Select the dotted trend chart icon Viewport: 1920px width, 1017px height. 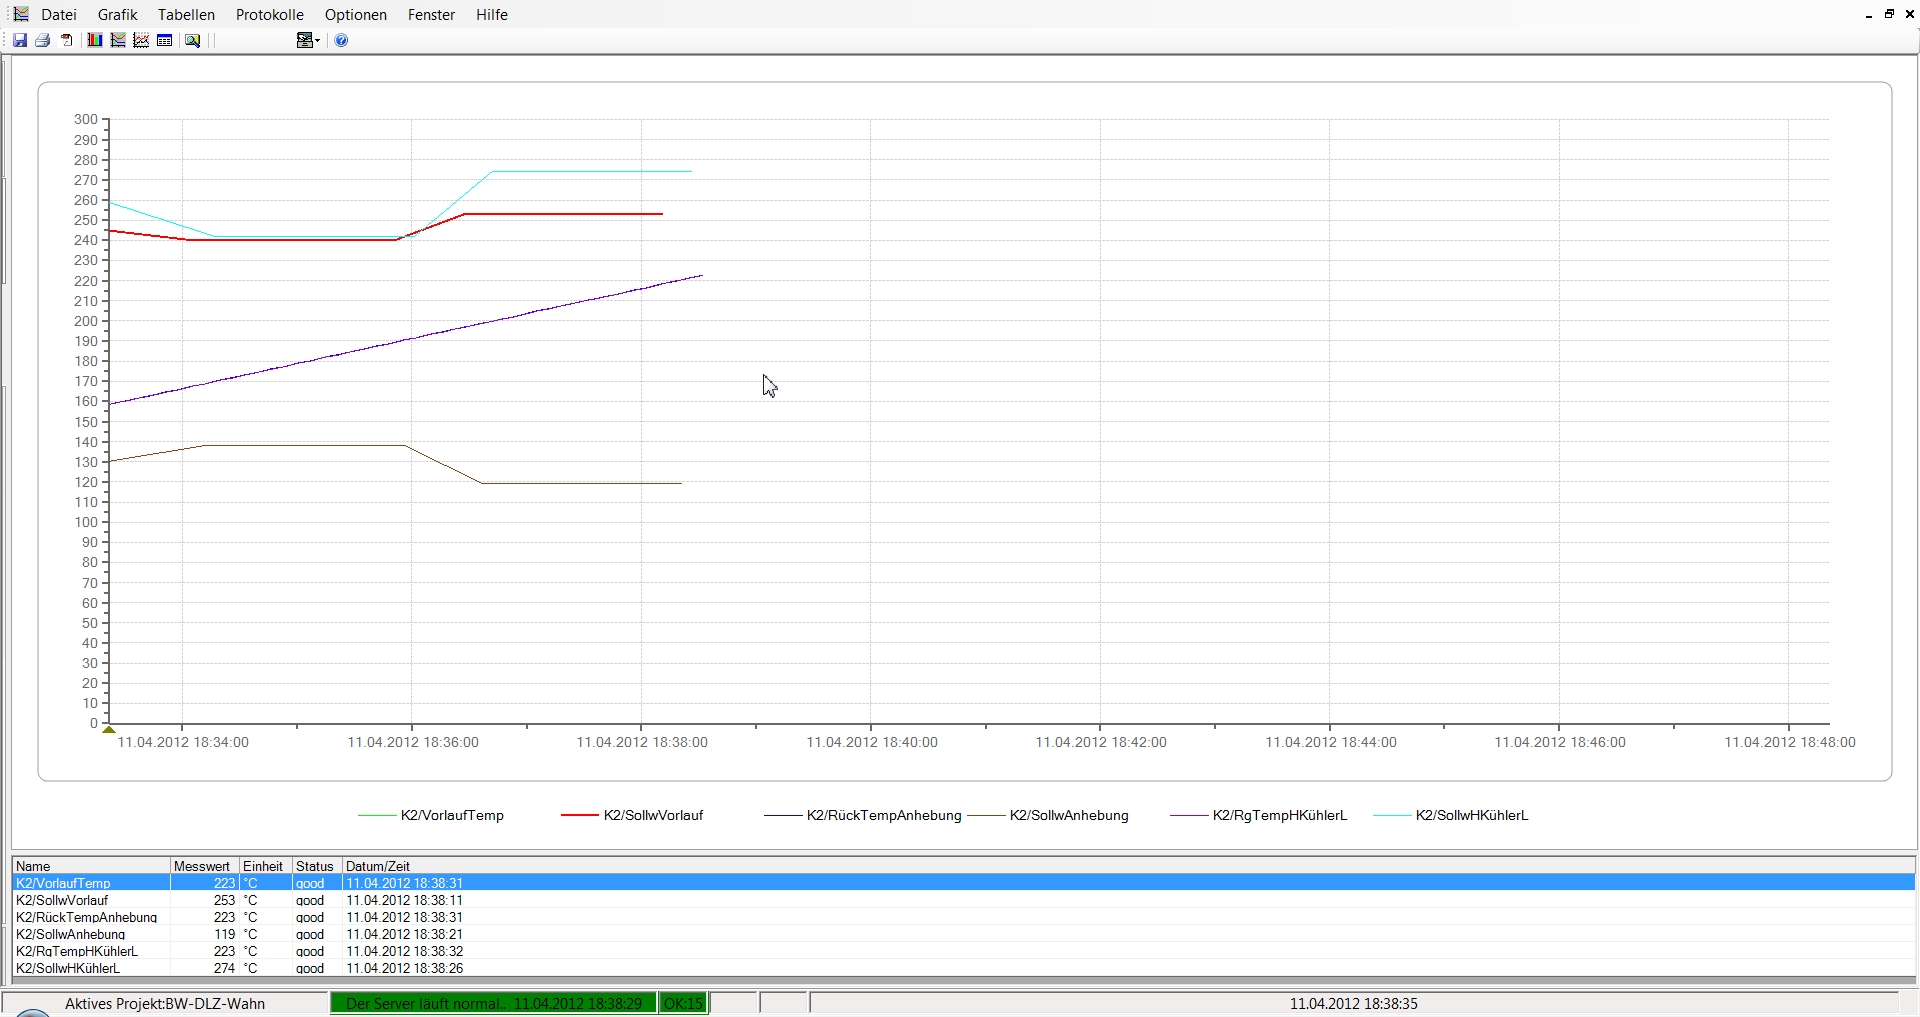141,40
